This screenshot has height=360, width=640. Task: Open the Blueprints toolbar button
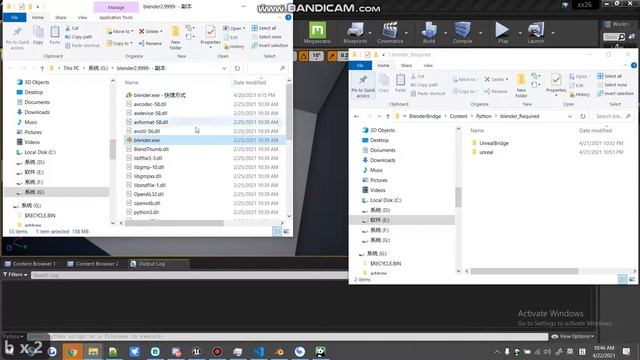(x=355, y=33)
